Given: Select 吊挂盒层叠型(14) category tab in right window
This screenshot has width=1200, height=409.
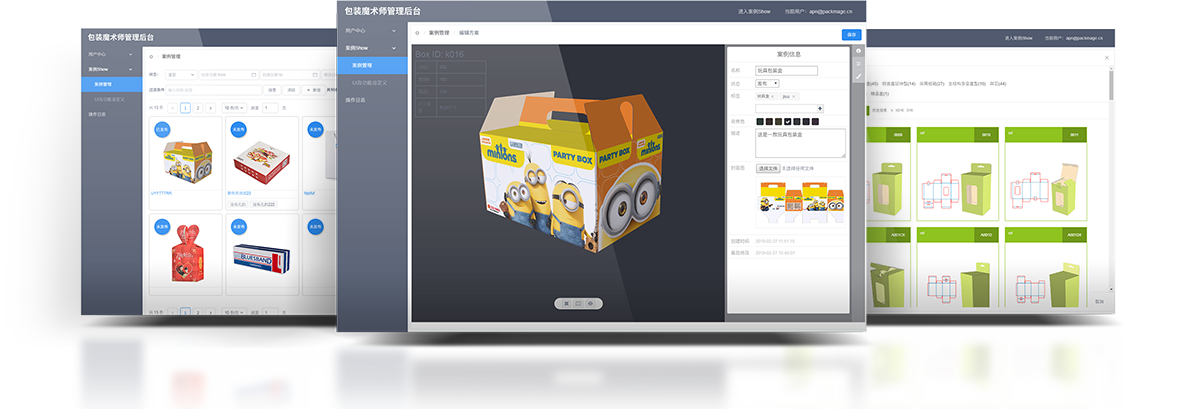Looking at the screenshot, I should point(901,84).
